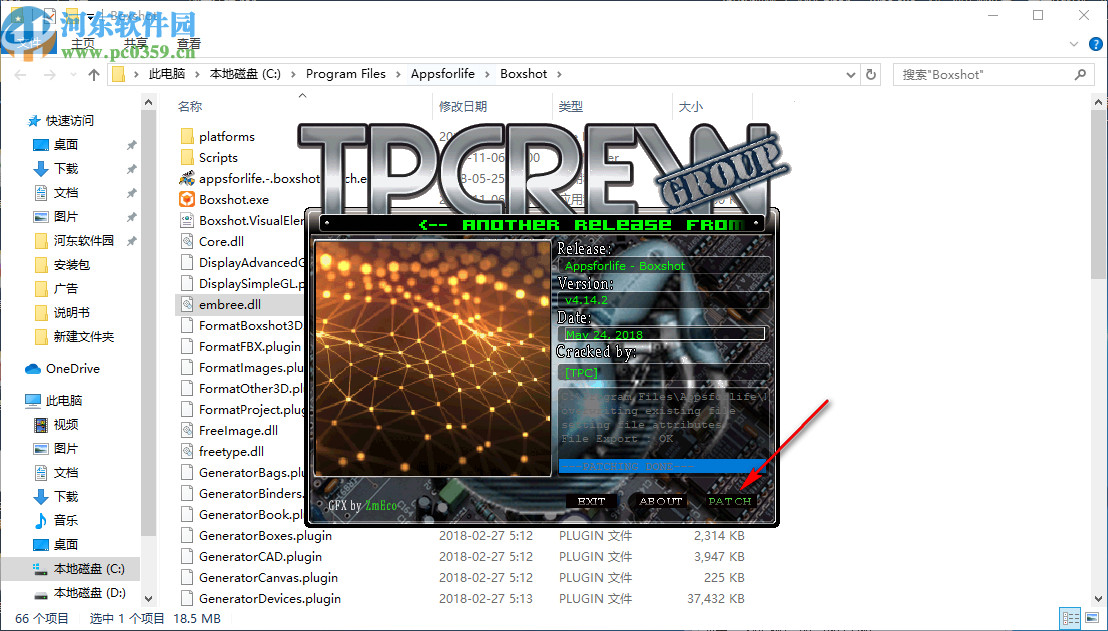Go up one folder level
The width and height of the screenshot is (1108, 631).
(93, 74)
